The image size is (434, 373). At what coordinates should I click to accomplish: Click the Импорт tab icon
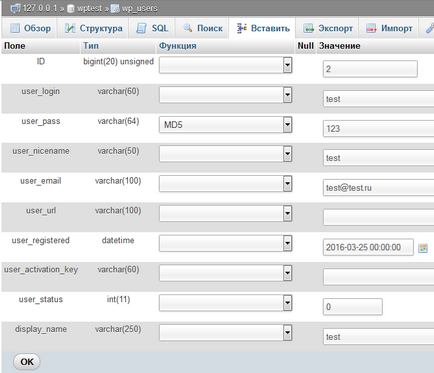click(371, 28)
